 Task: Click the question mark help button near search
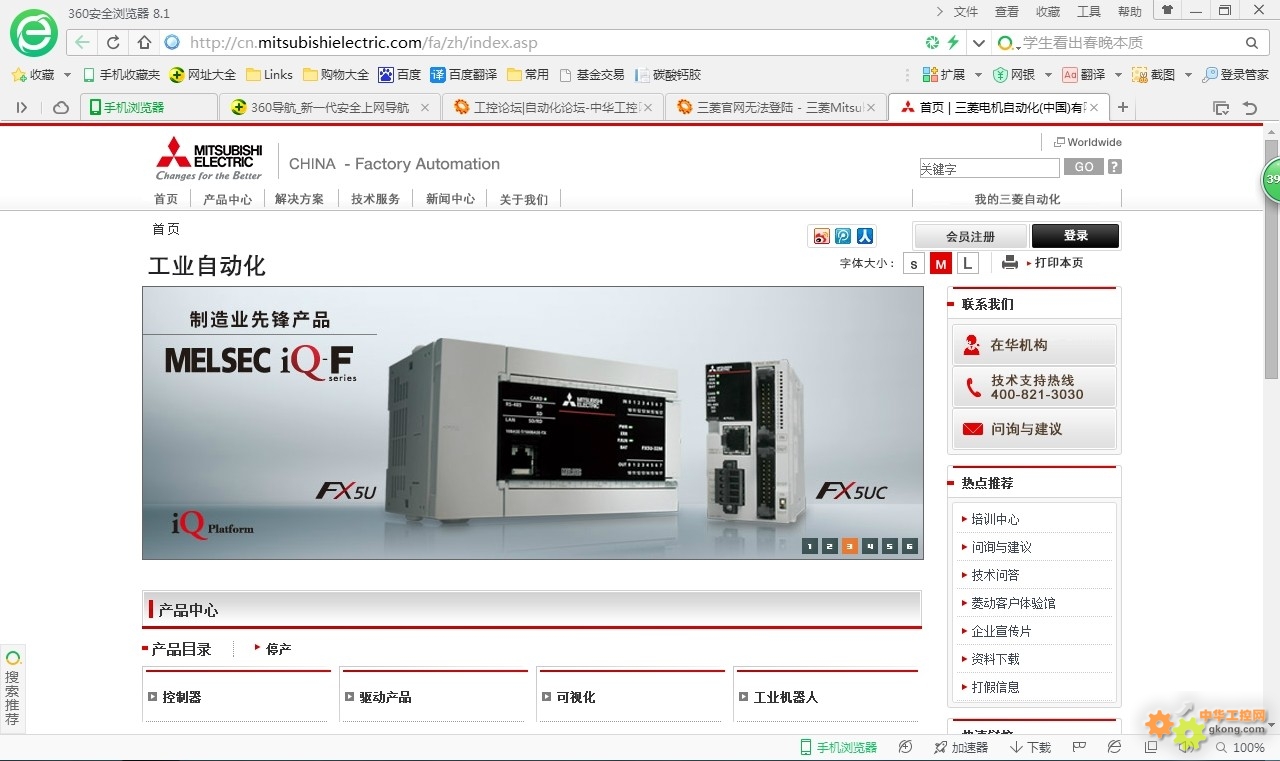[1114, 167]
